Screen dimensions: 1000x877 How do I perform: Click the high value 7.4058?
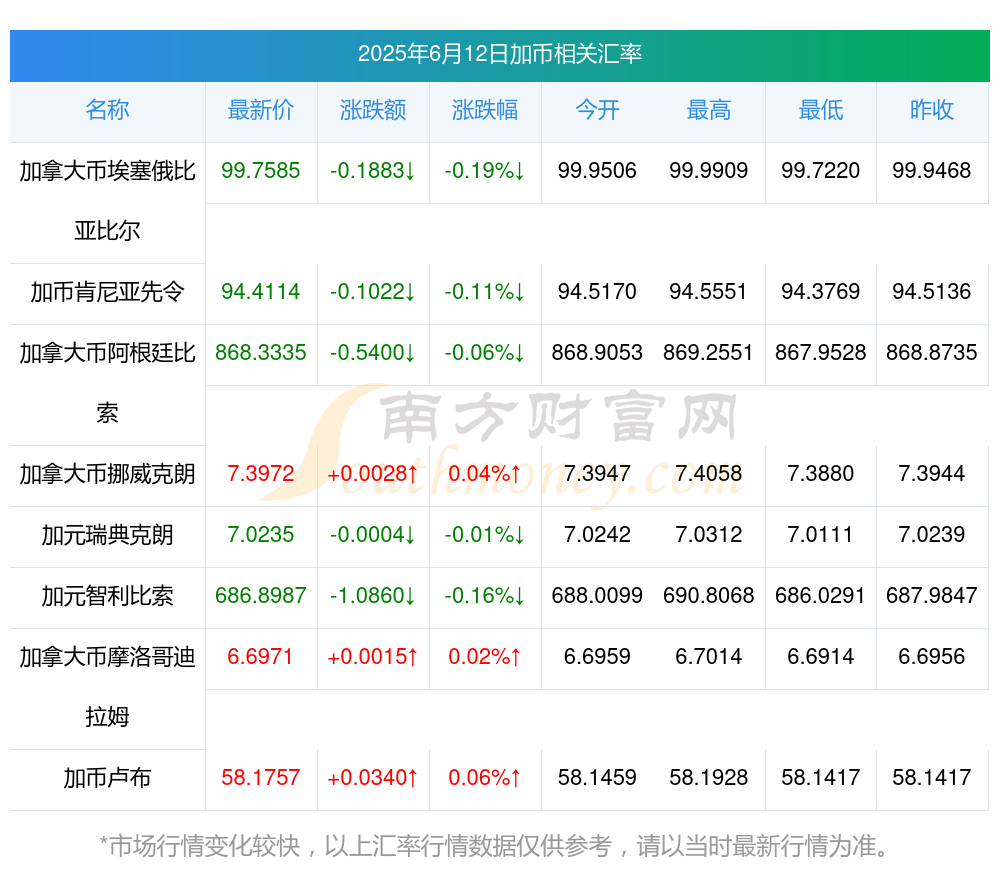[x=709, y=474]
